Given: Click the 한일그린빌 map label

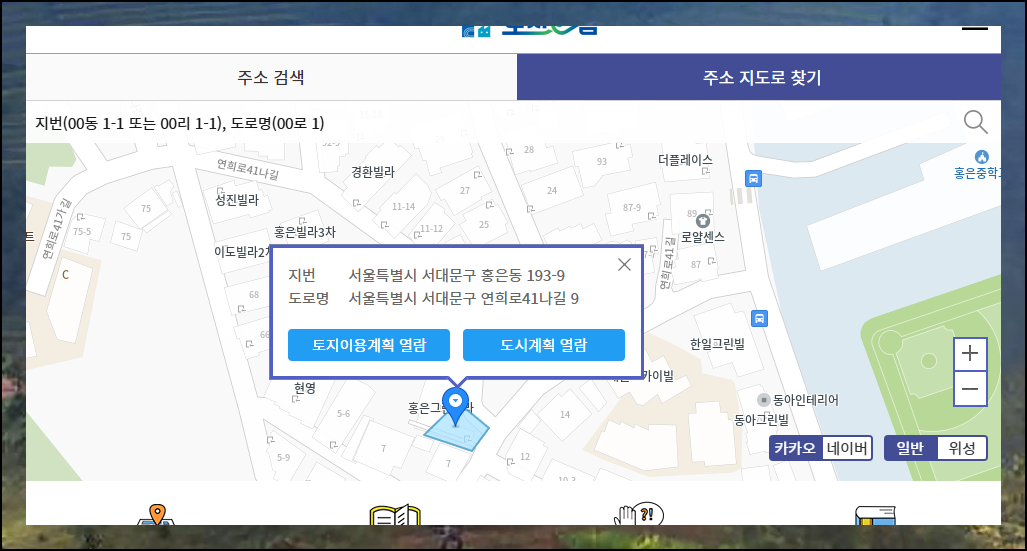Looking at the screenshot, I should pos(717,344).
